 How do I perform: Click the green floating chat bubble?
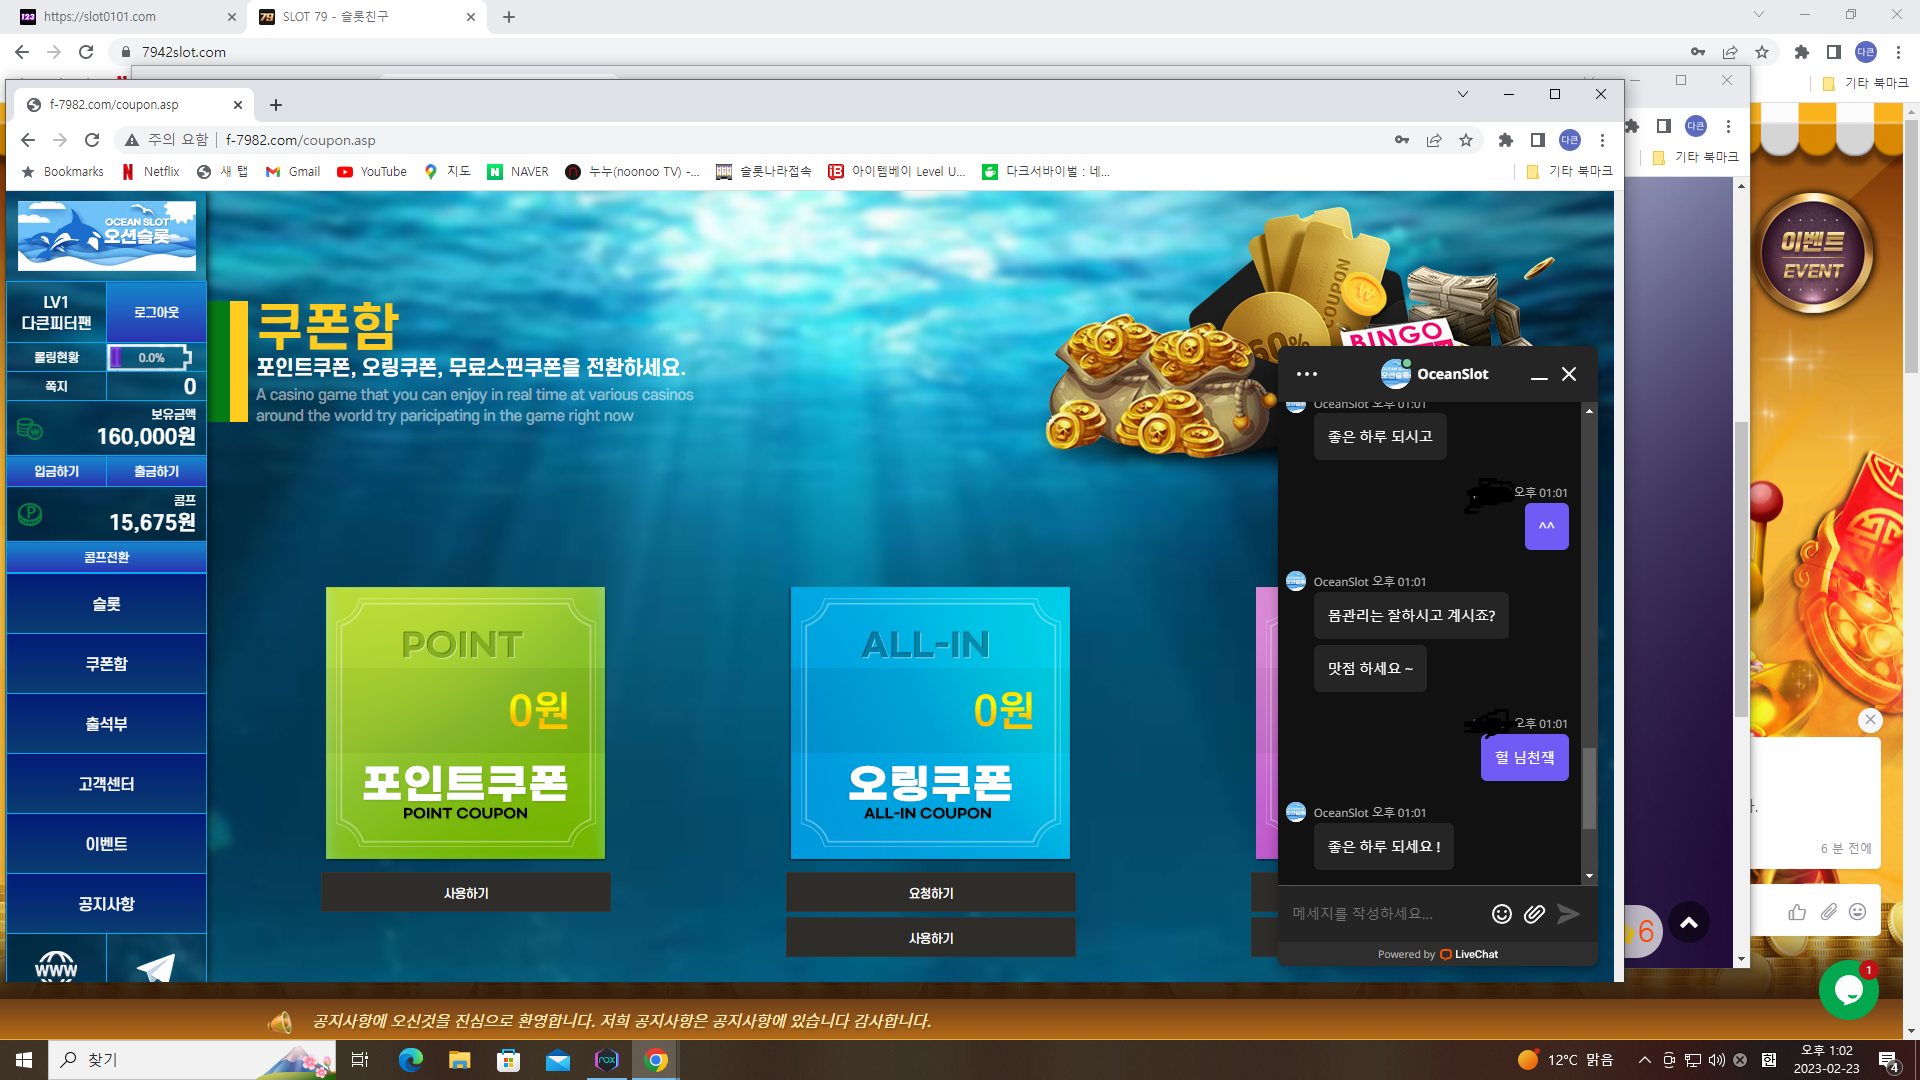click(x=1848, y=990)
